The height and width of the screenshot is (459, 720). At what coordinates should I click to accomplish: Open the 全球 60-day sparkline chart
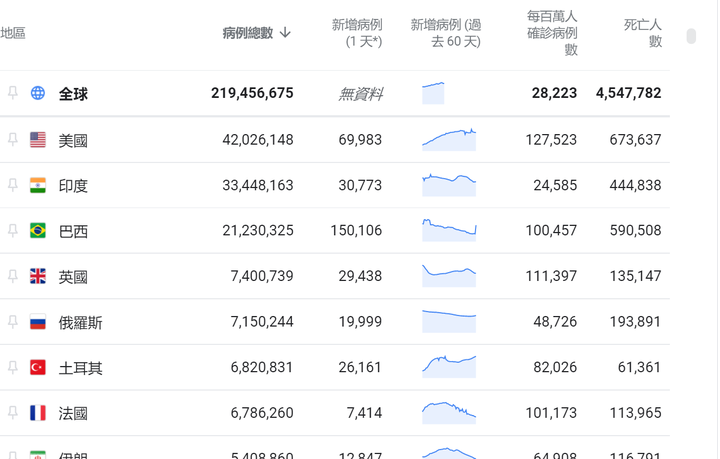tap(433, 93)
